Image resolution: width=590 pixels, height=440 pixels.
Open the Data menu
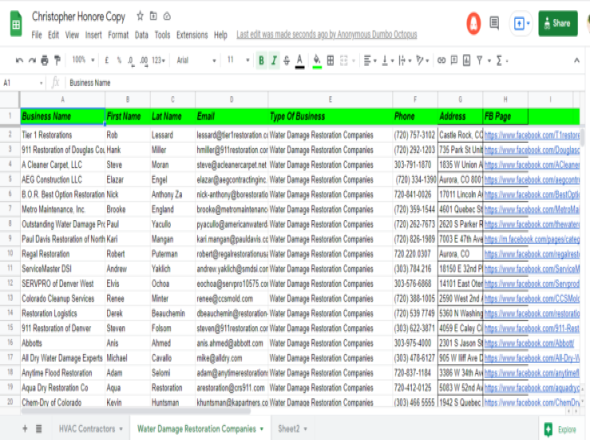point(141,35)
